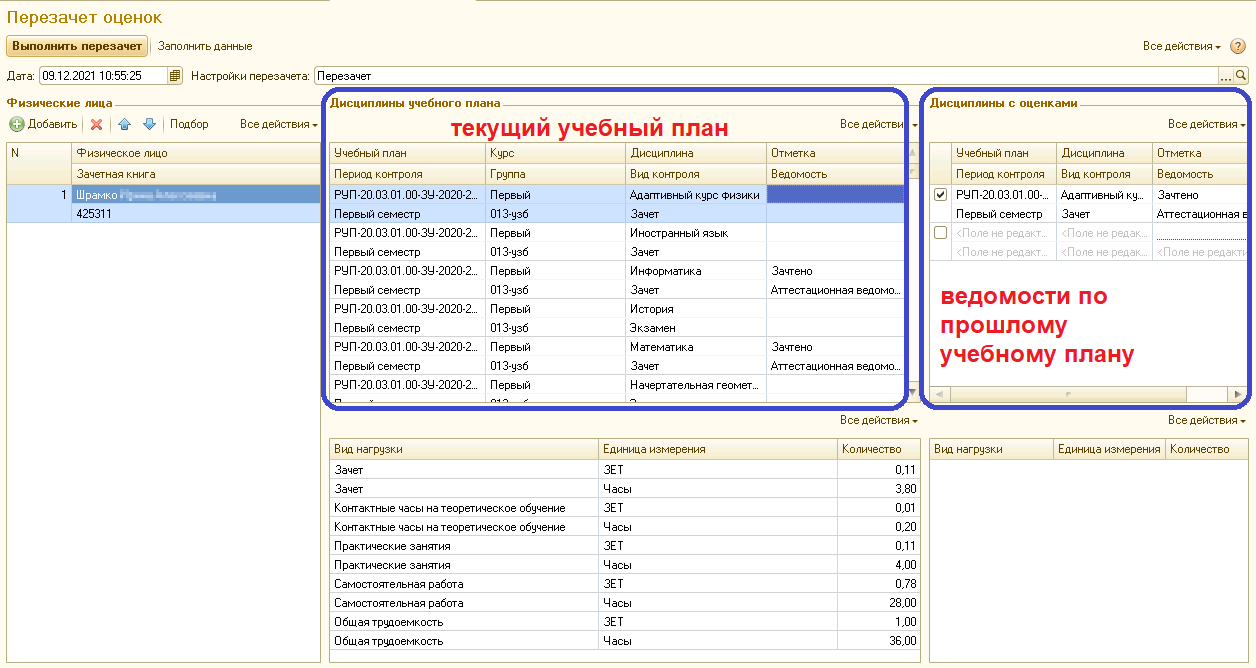Image resolution: width=1256 pixels, height=668 pixels.
Task: Move row down with blue down arrow
Action: click(x=149, y=125)
